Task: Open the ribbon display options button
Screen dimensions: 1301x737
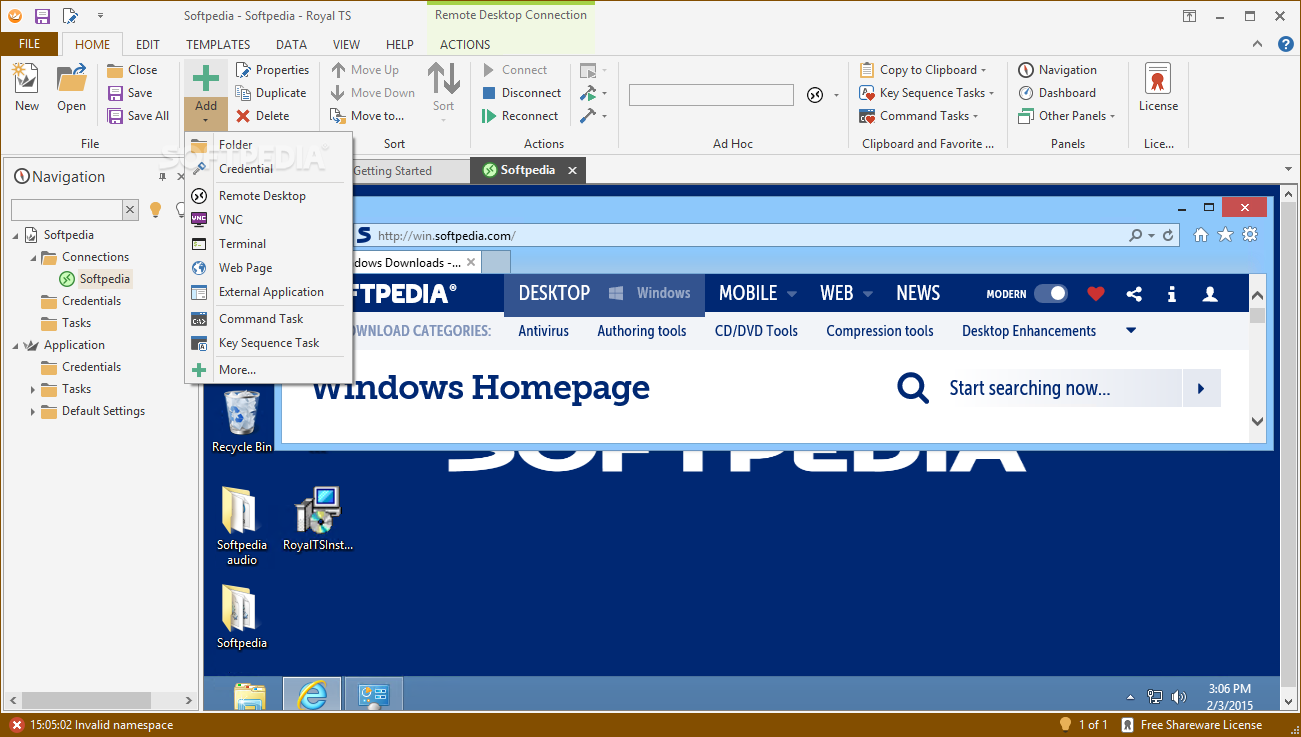Action: (1190, 16)
